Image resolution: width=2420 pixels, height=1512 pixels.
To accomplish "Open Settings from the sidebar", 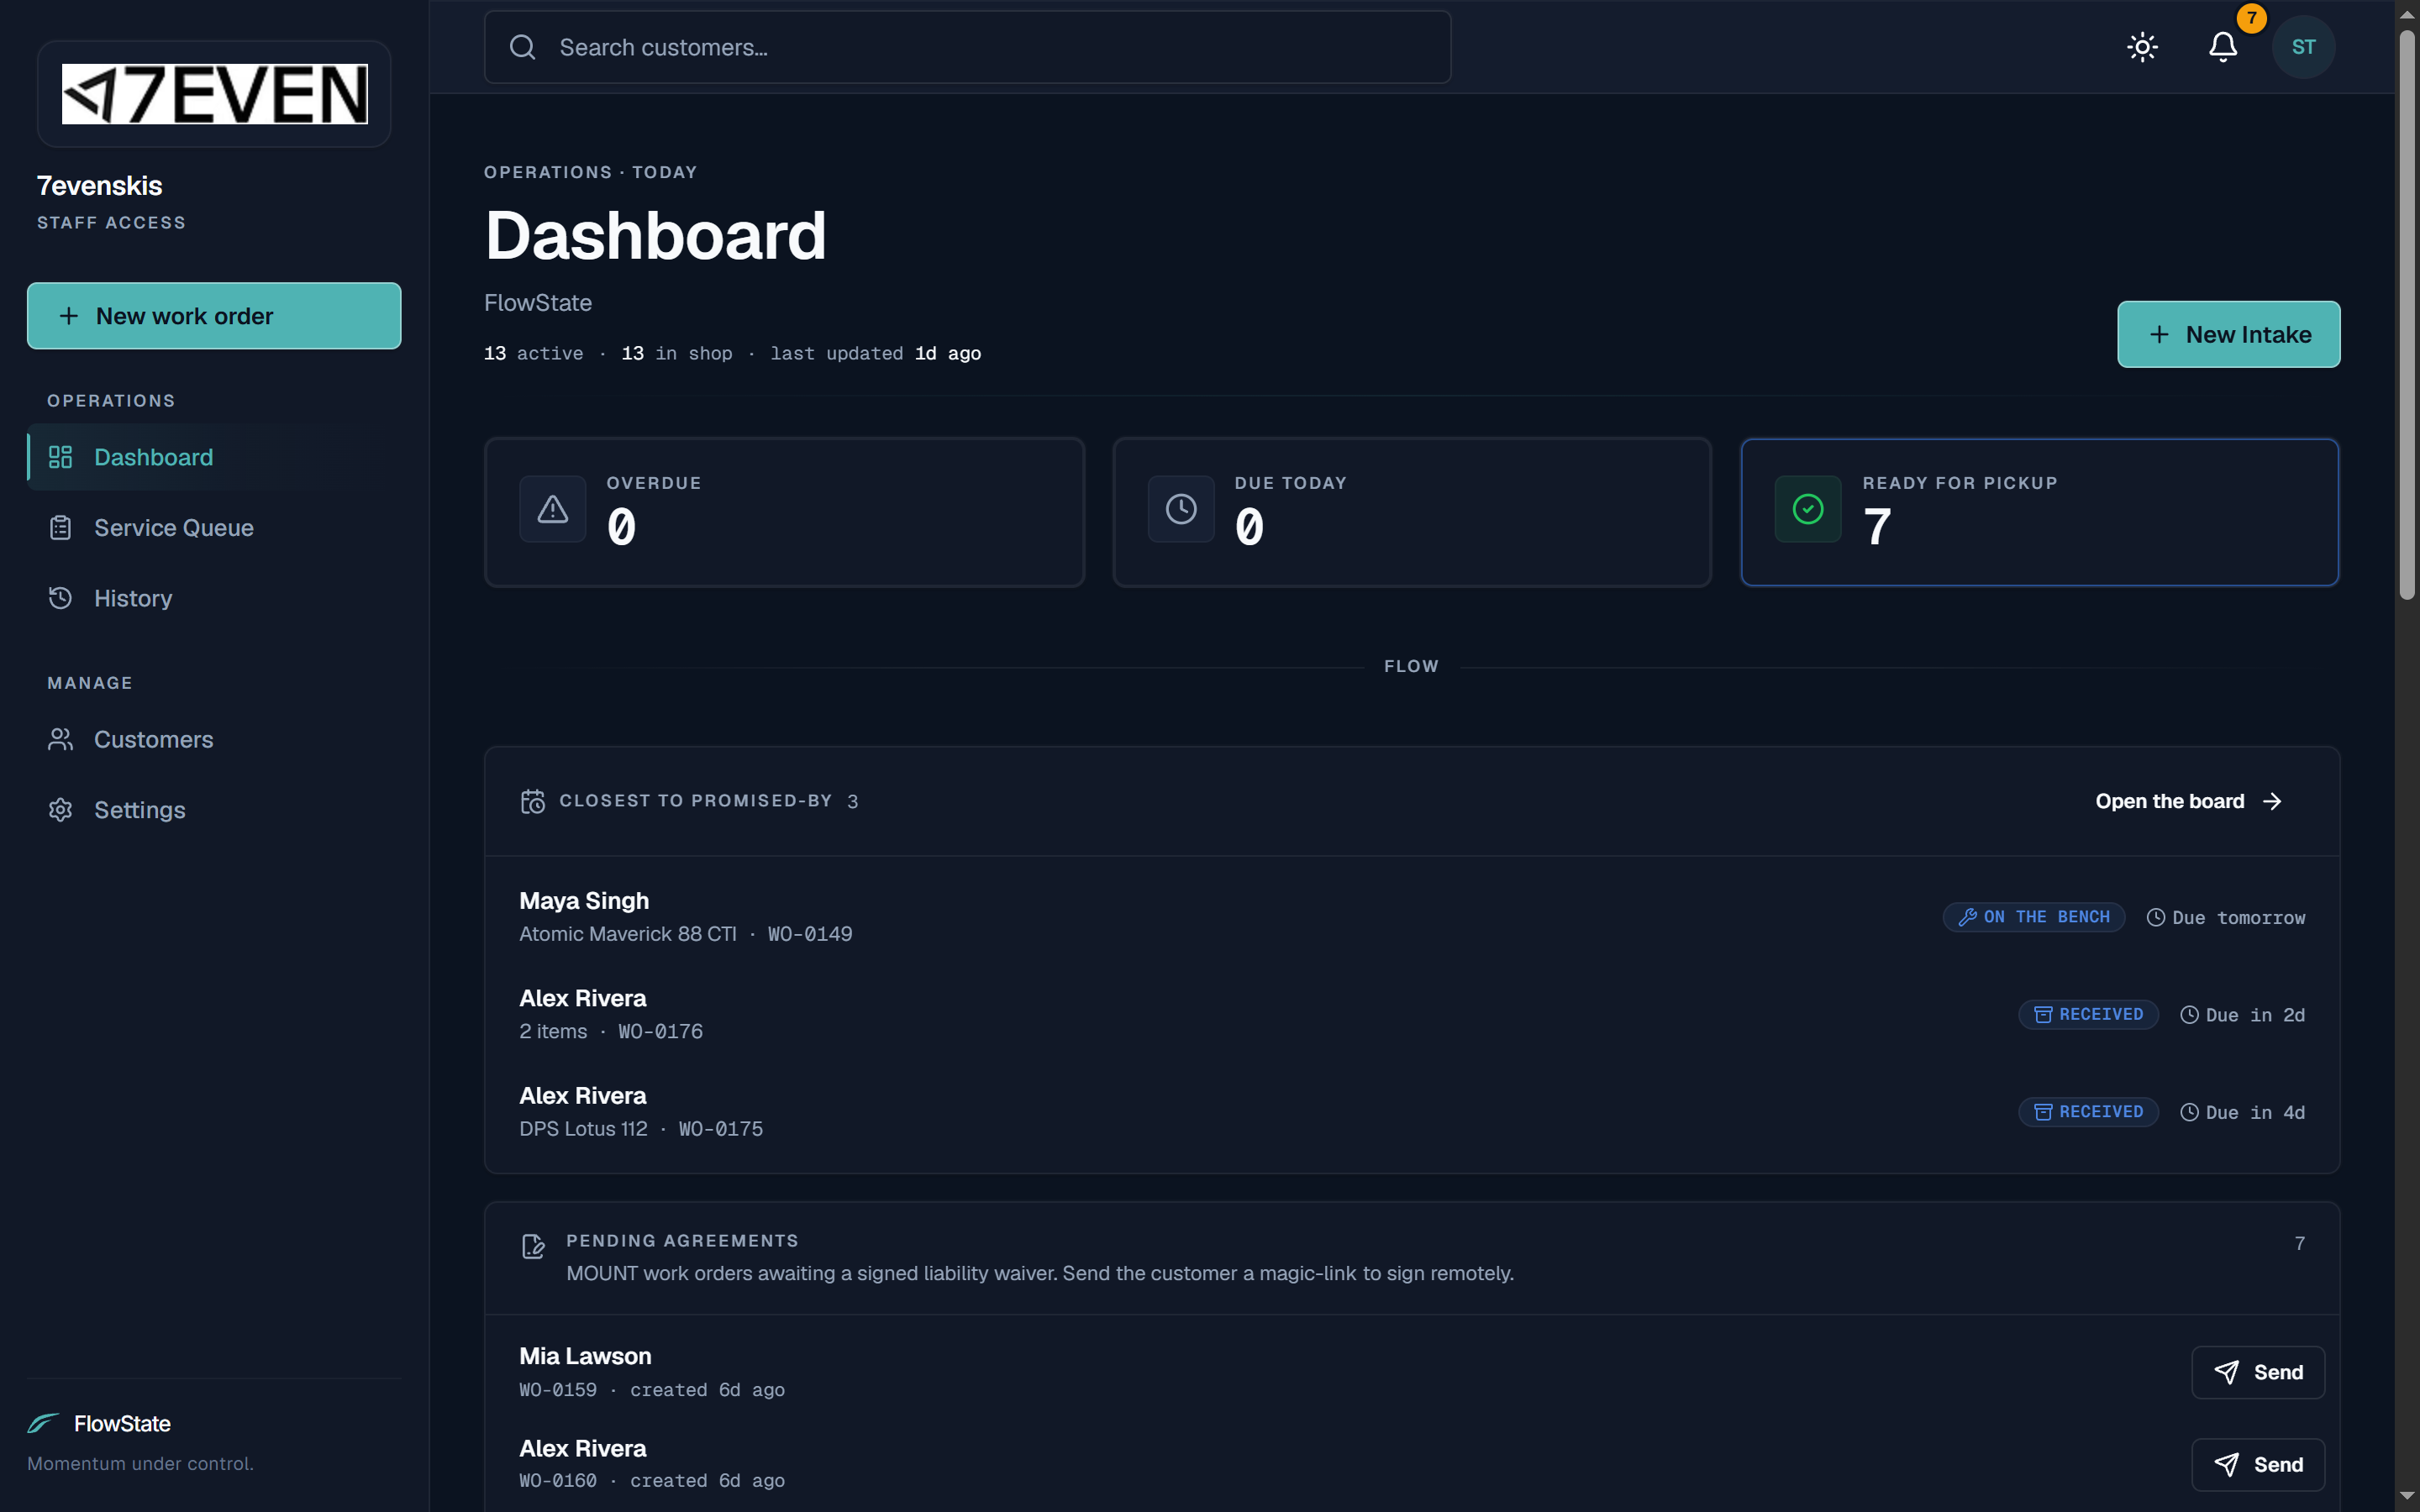I will (x=214, y=810).
